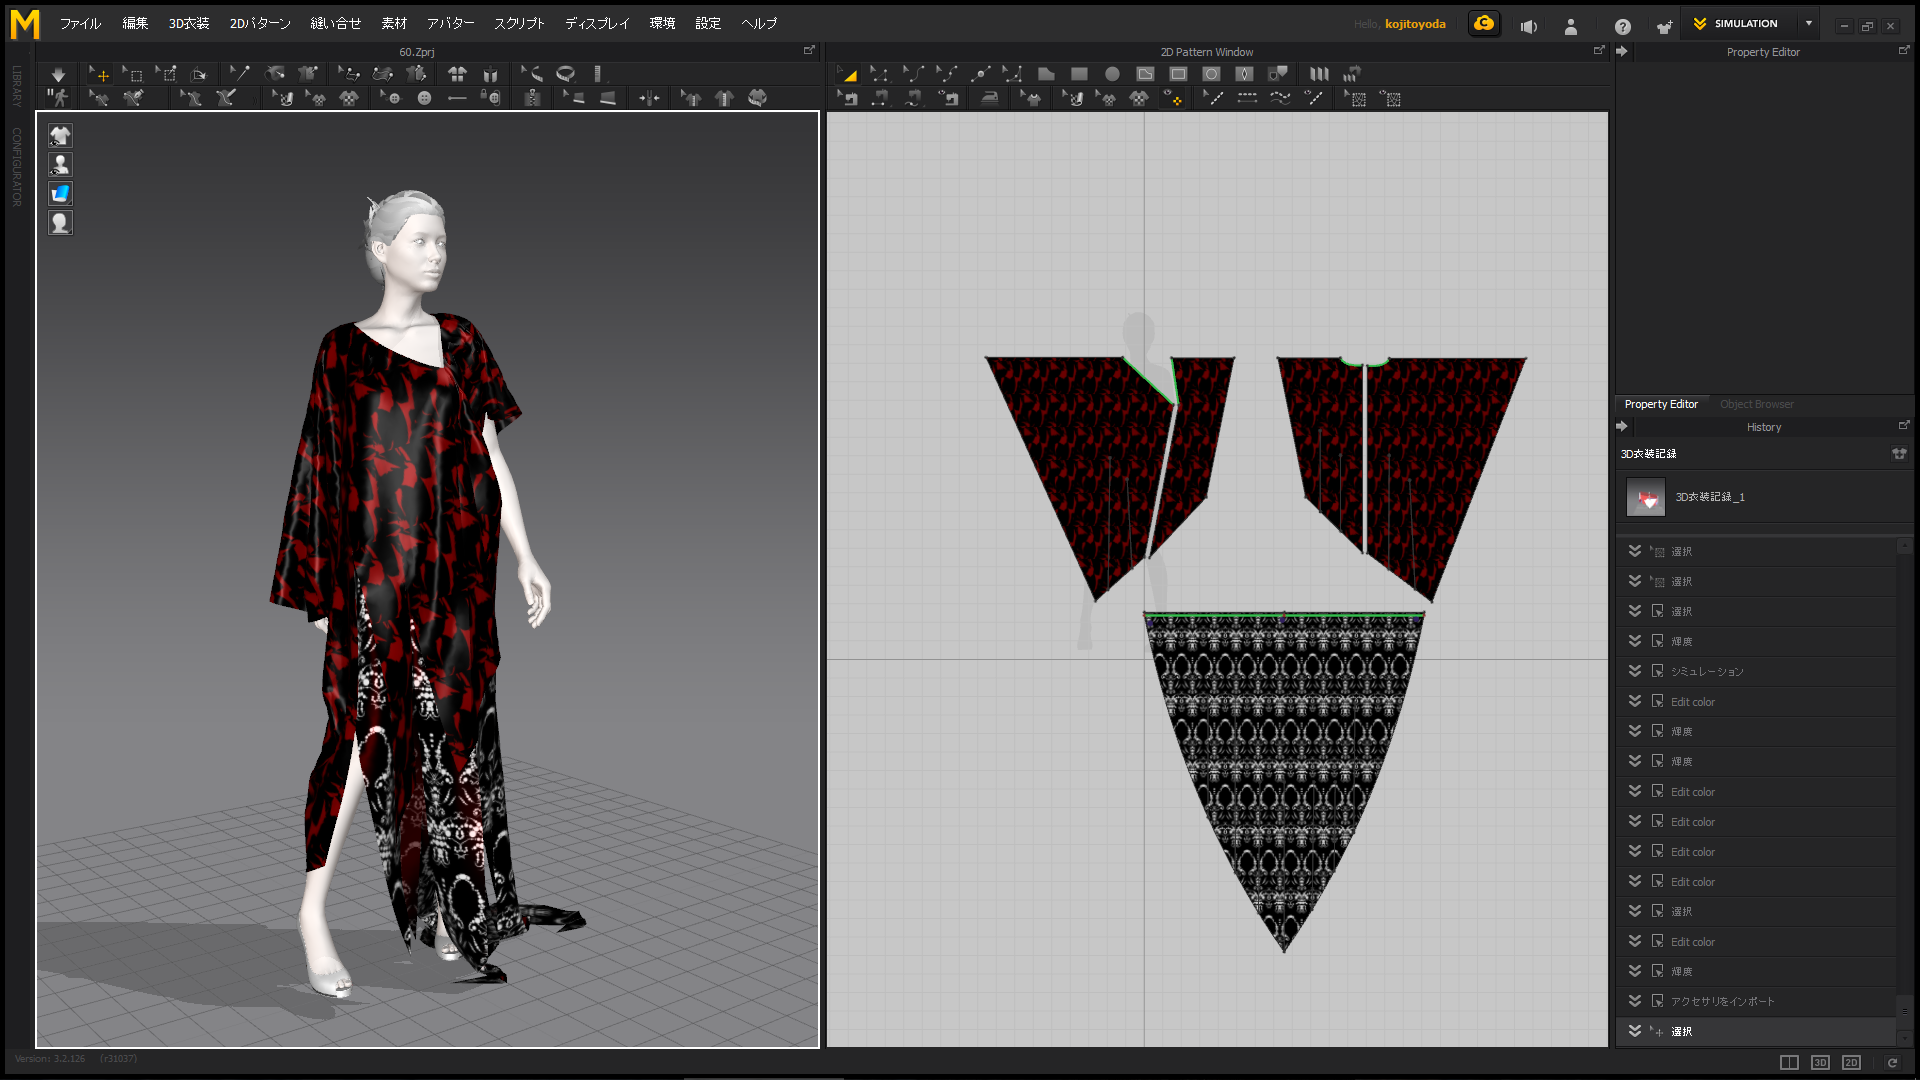1920x1080 pixels.
Task: Click the add garment record icon
Action: [x=1899, y=454]
